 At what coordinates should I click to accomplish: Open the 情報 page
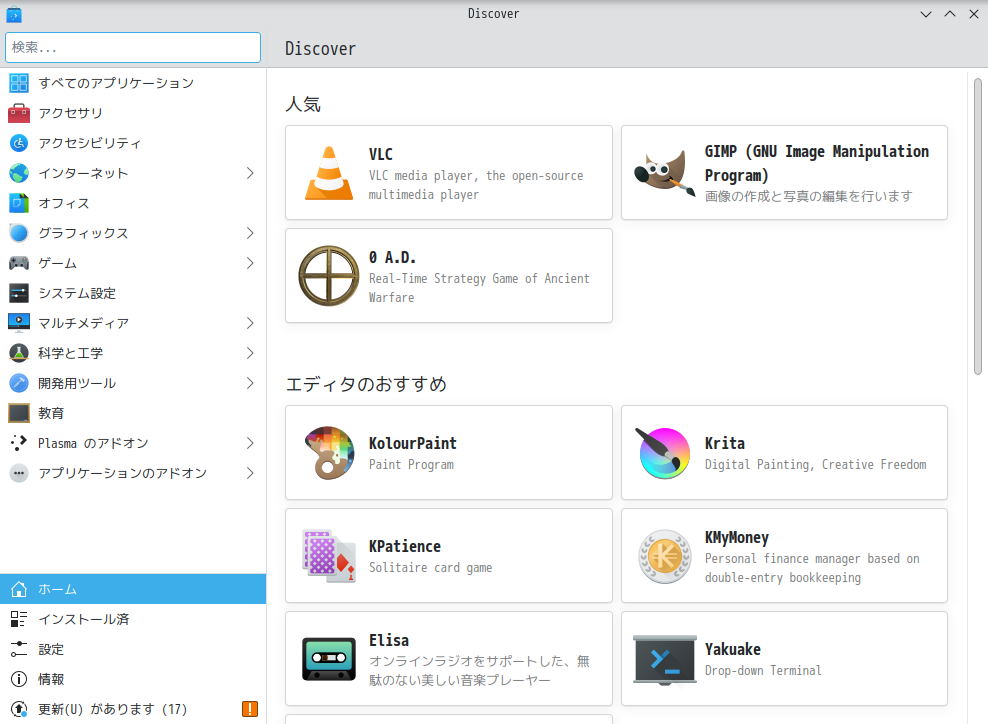point(133,679)
